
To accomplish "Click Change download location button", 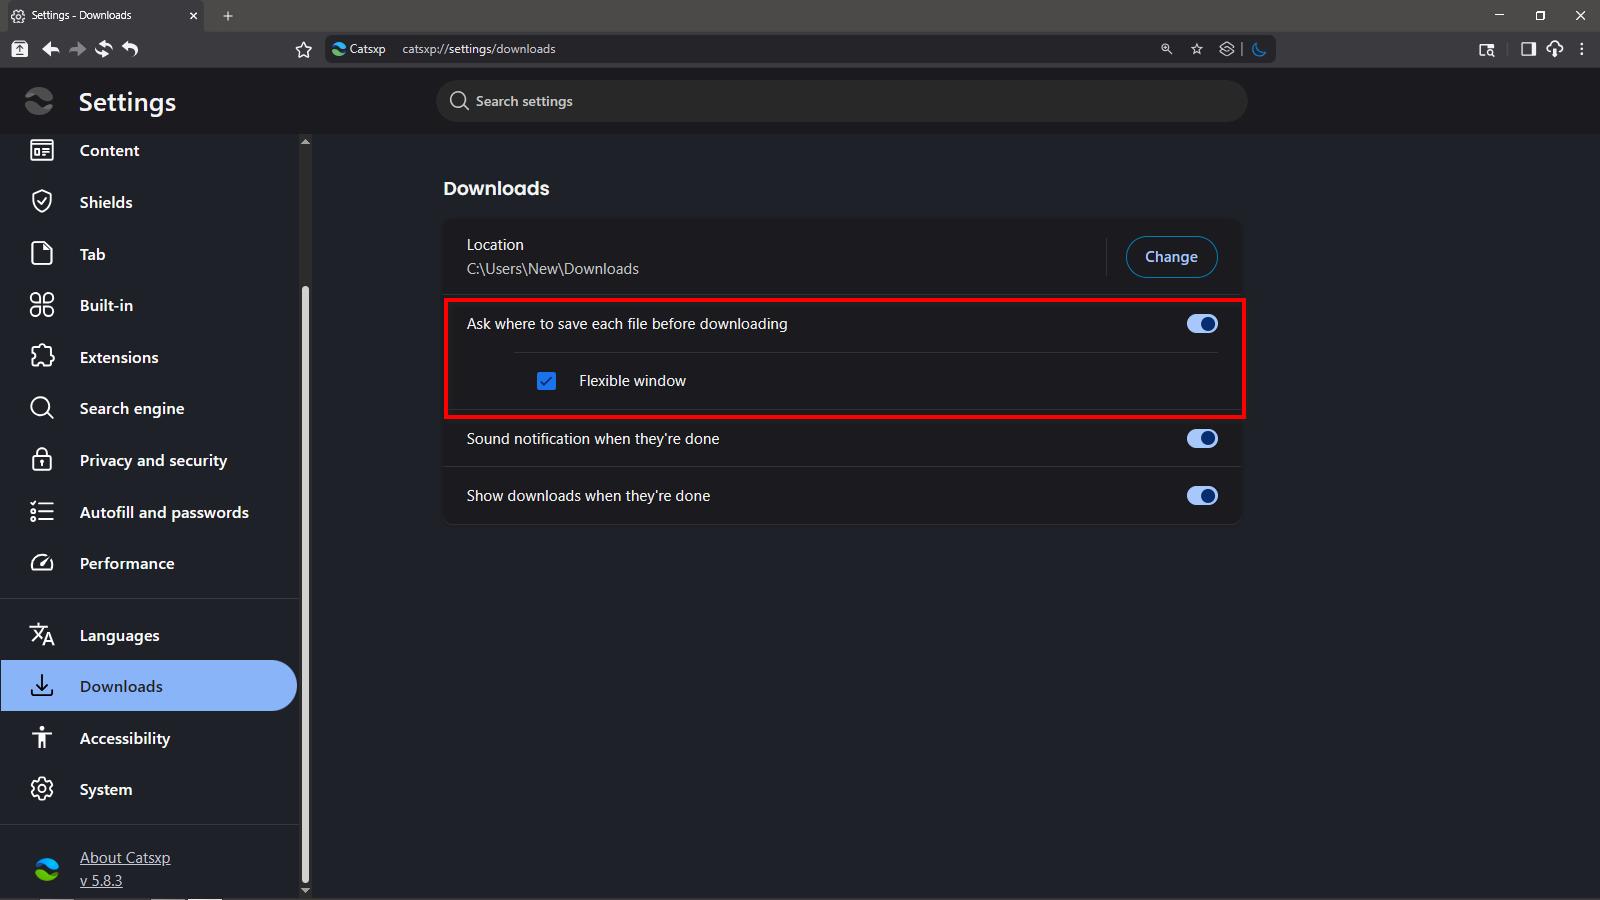I will (1171, 257).
